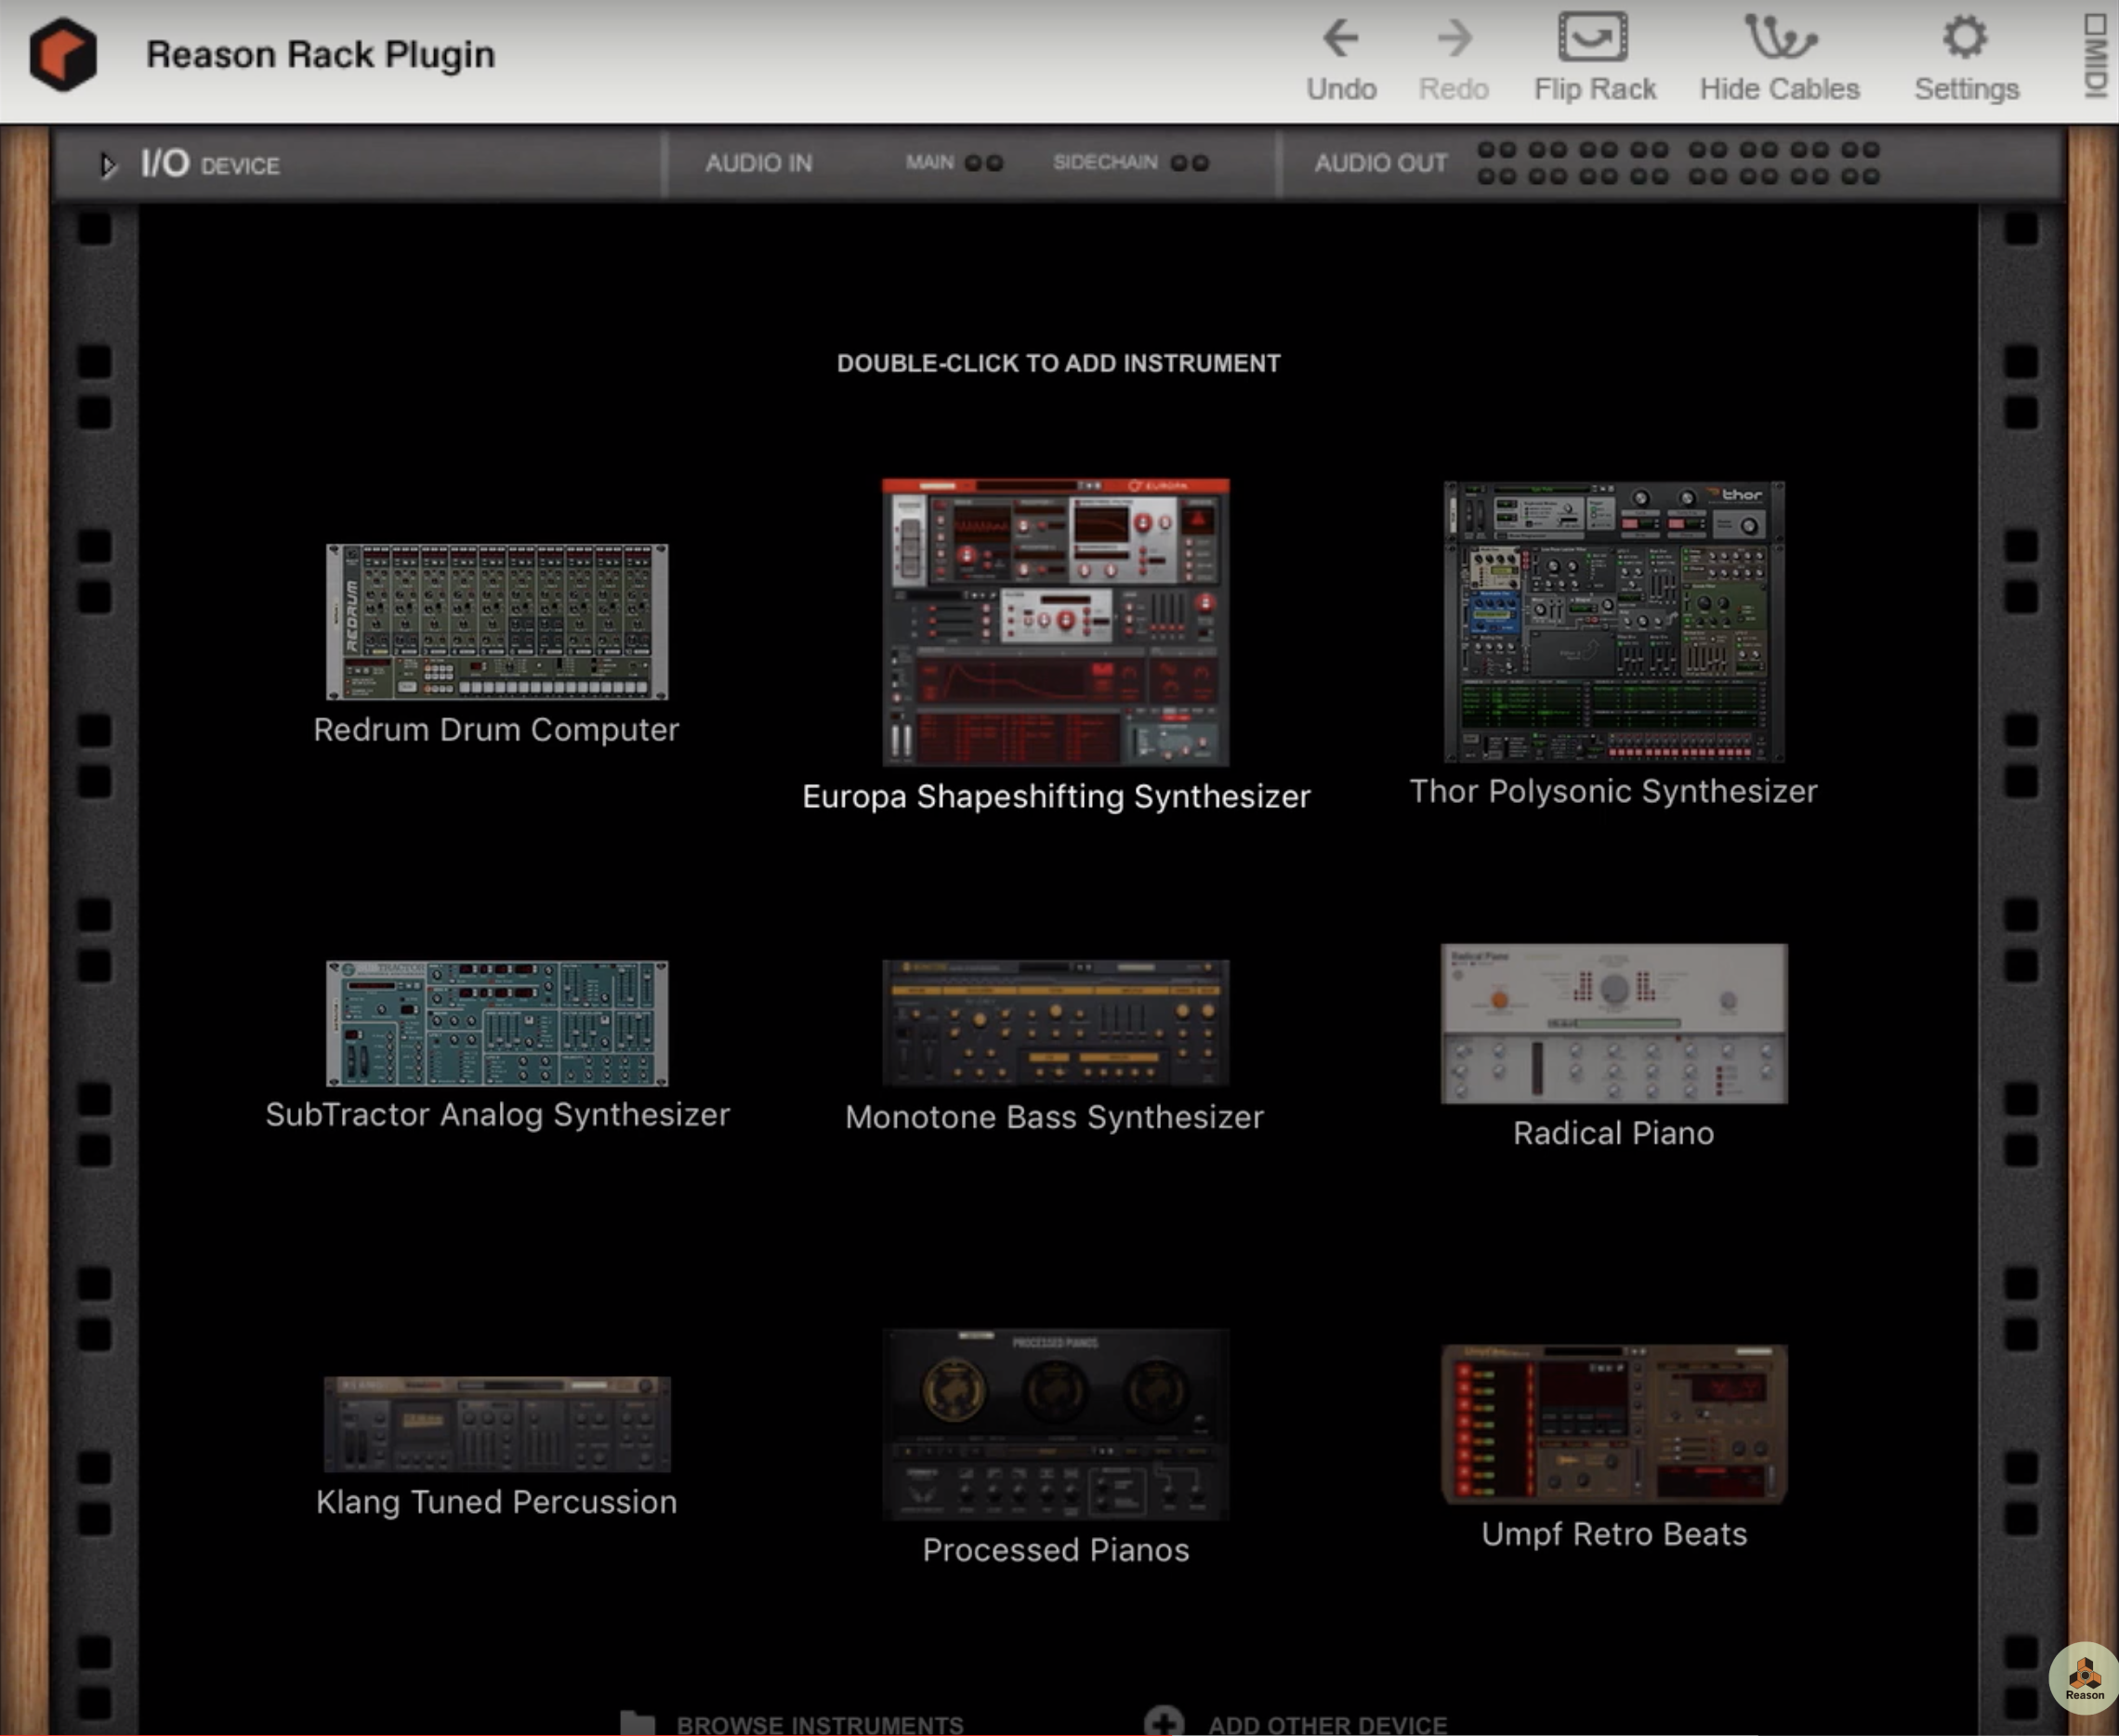This screenshot has height=1736, width=2119.
Task: Click the Browse Instruments folder icon
Action: click(x=637, y=1723)
